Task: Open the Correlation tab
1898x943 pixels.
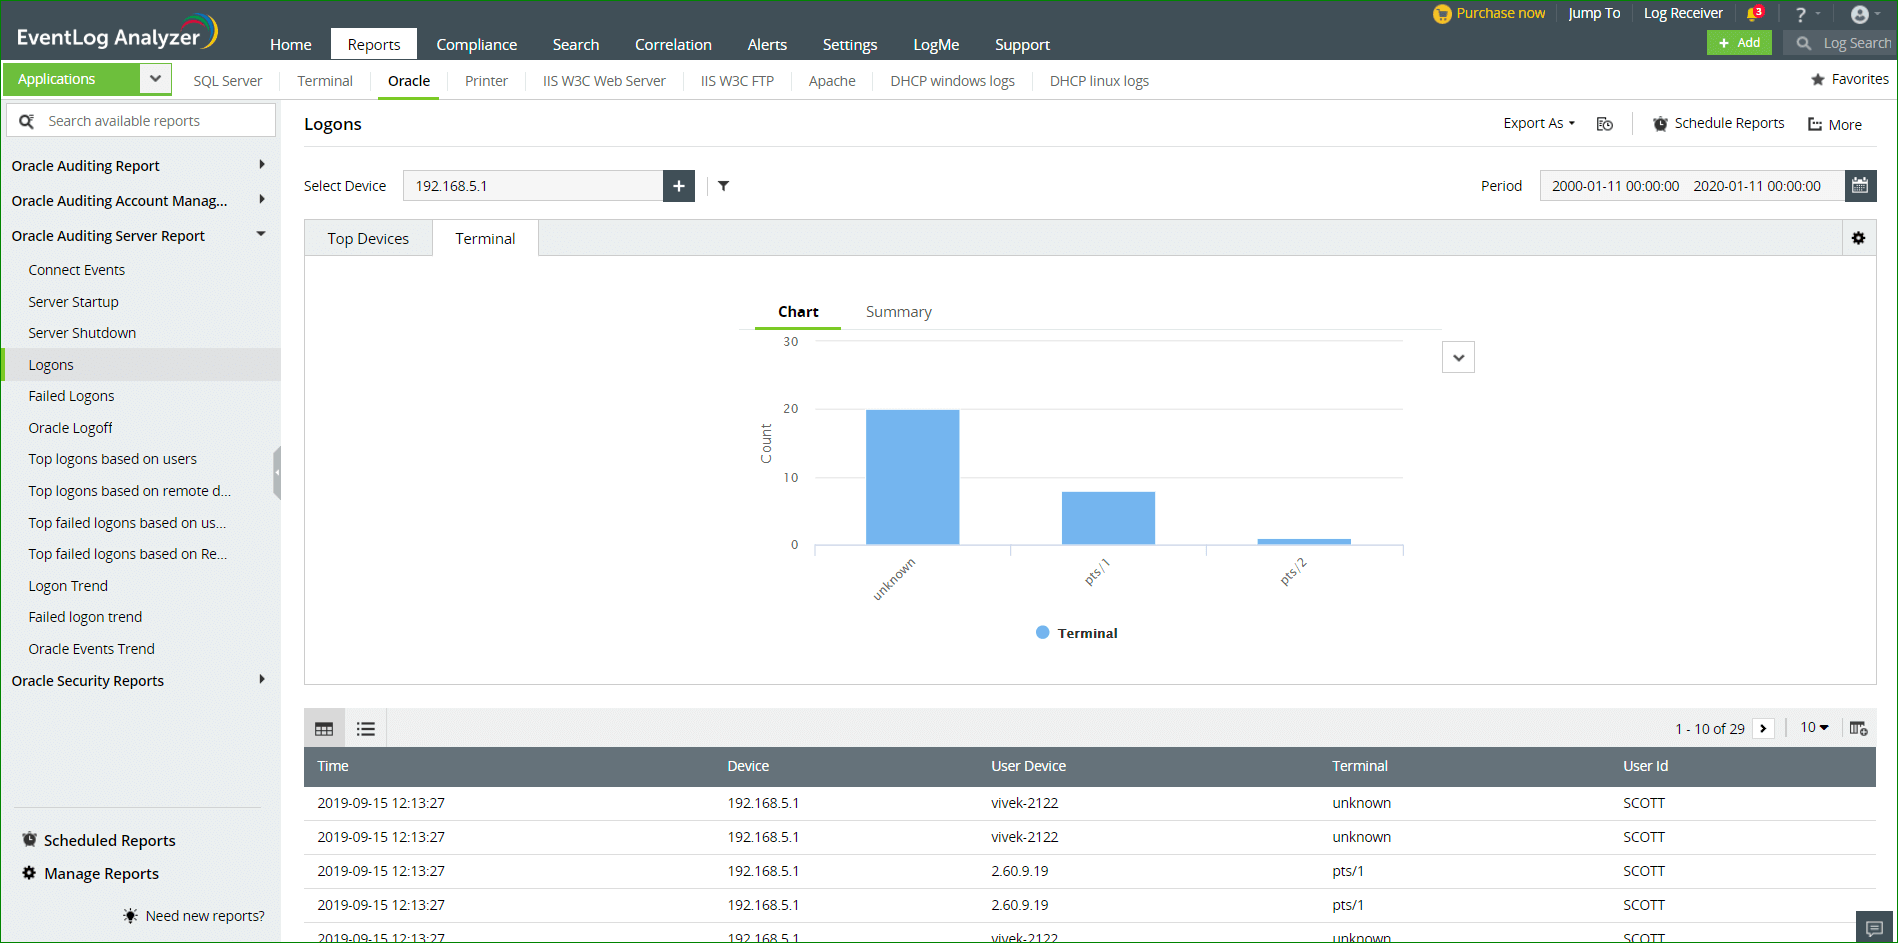Action: [673, 44]
